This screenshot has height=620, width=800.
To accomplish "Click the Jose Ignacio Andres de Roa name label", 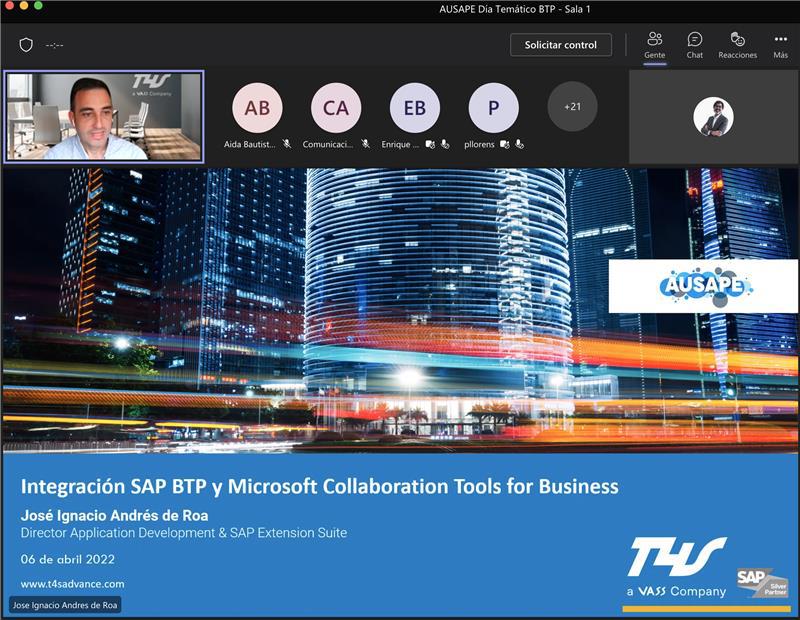I will [65, 605].
